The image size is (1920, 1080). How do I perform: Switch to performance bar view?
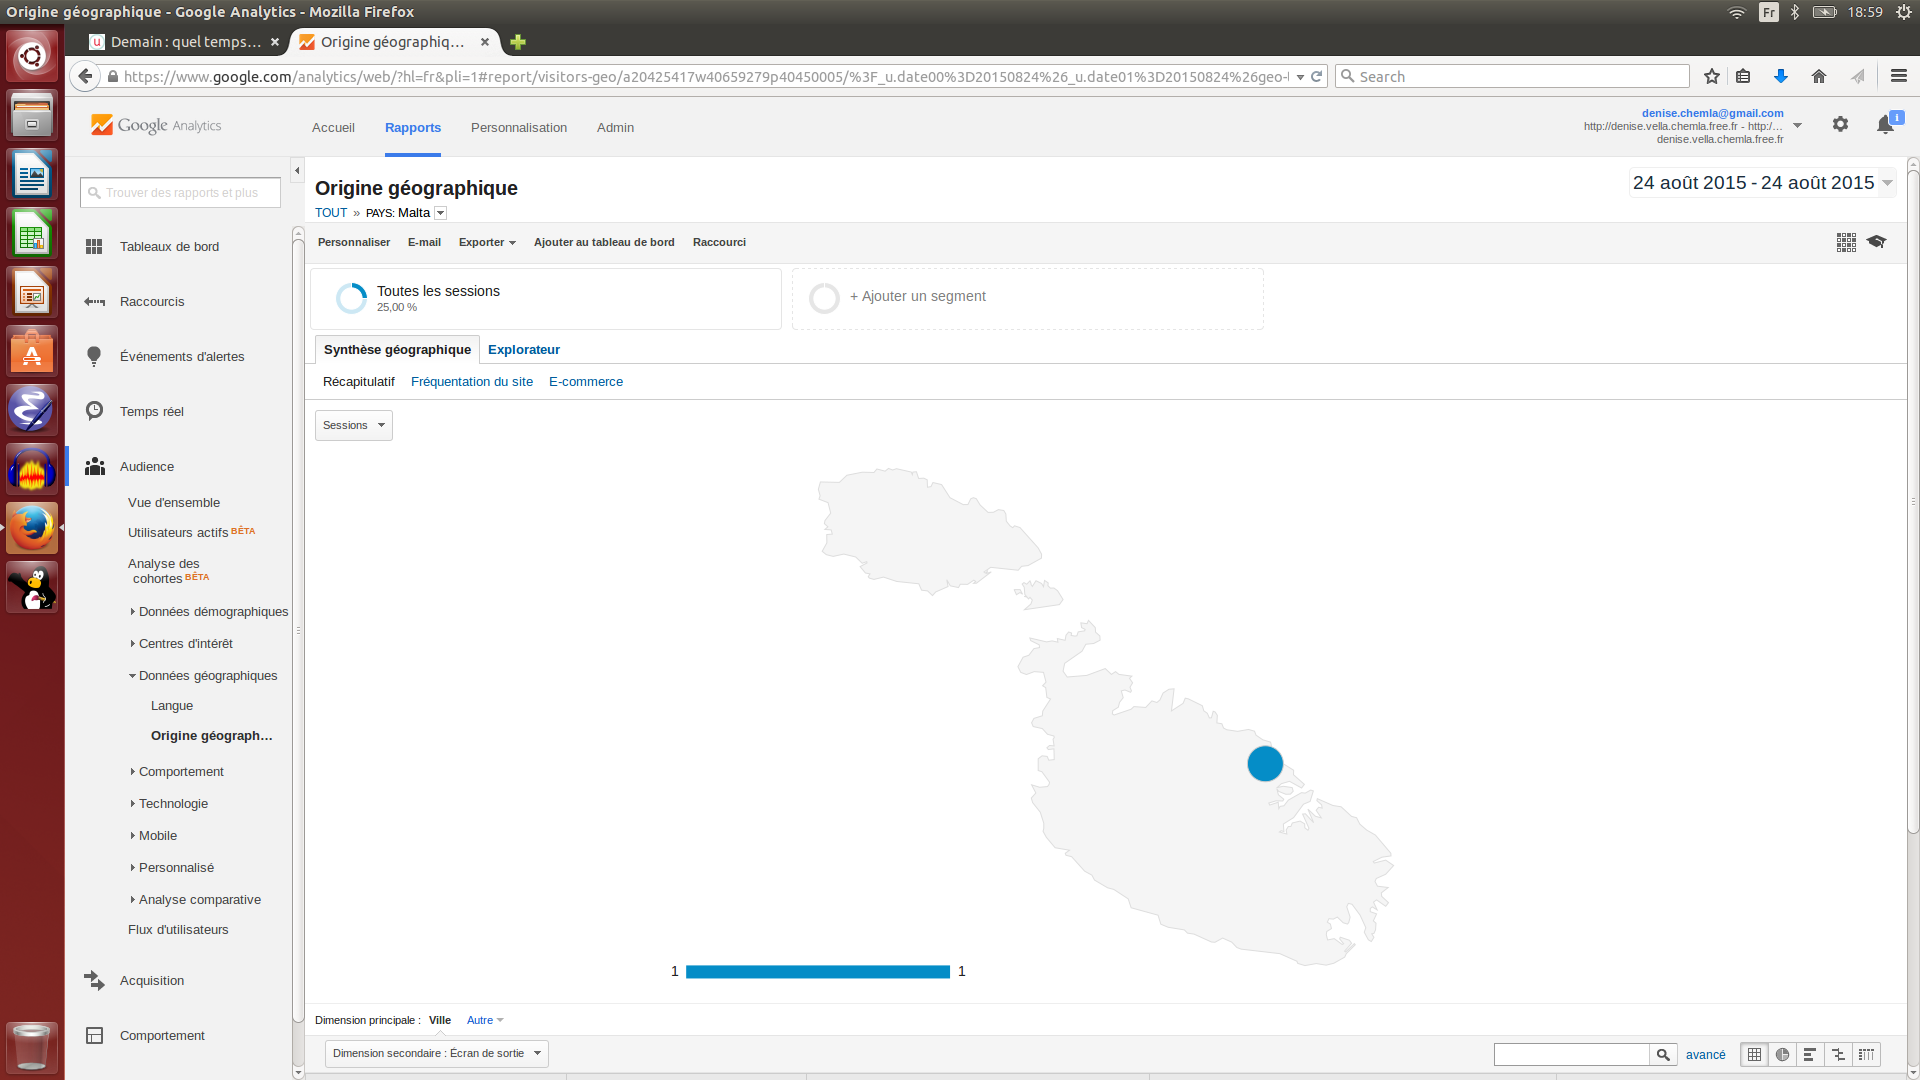click(x=1810, y=1054)
